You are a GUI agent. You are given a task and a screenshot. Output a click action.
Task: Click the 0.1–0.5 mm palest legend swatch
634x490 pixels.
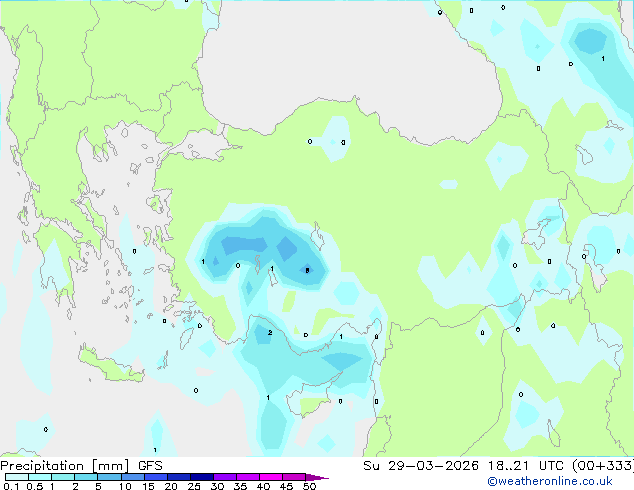pos(17,477)
